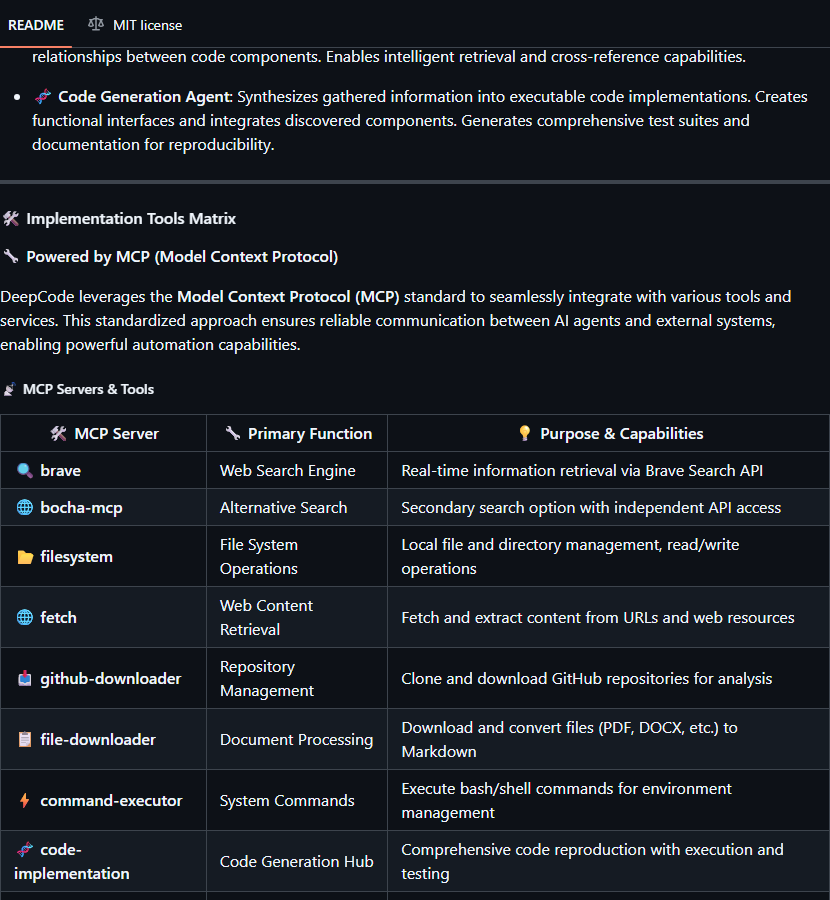The height and width of the screenshot is (900, 830).
Task: Click the Real-time information retrieval description
Action: click(582, 471)
